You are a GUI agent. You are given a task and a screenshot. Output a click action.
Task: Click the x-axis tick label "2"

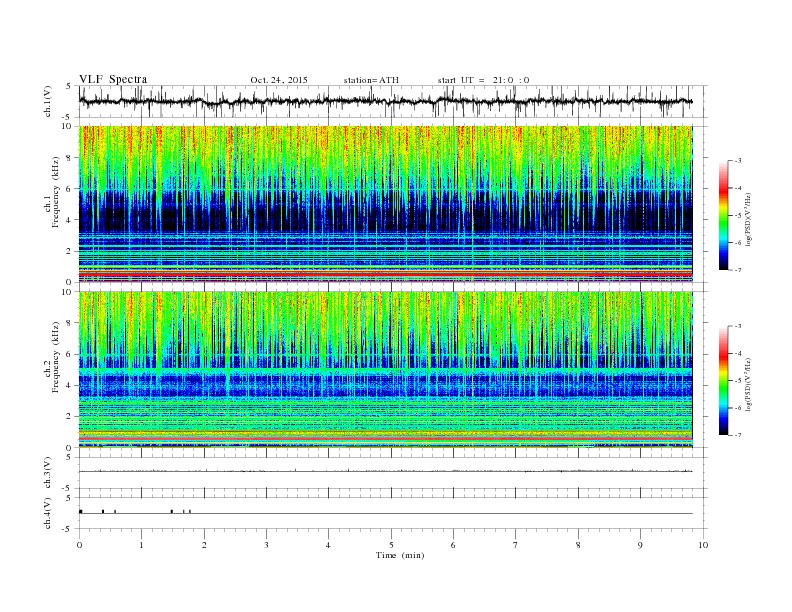(204, 545)
